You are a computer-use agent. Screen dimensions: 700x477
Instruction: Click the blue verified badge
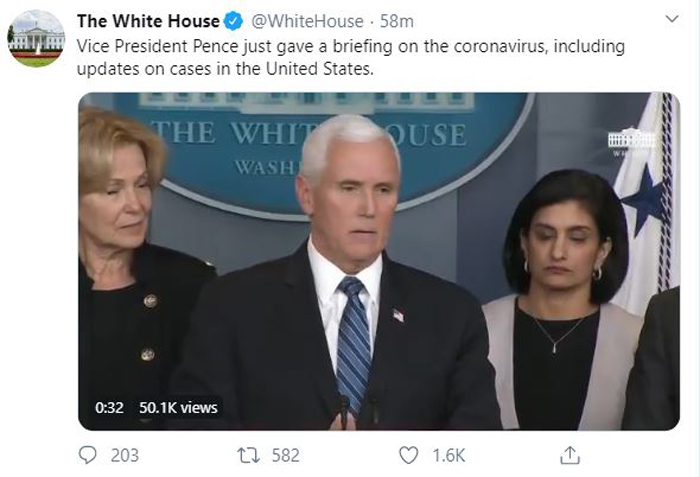pyautogui.click(x=233, y=21)
